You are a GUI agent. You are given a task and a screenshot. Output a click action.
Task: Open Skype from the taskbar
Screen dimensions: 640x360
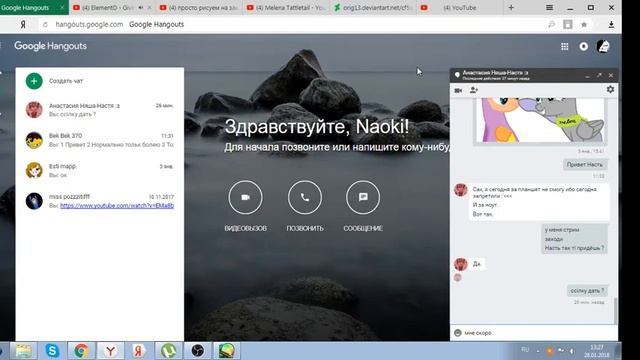52,351
